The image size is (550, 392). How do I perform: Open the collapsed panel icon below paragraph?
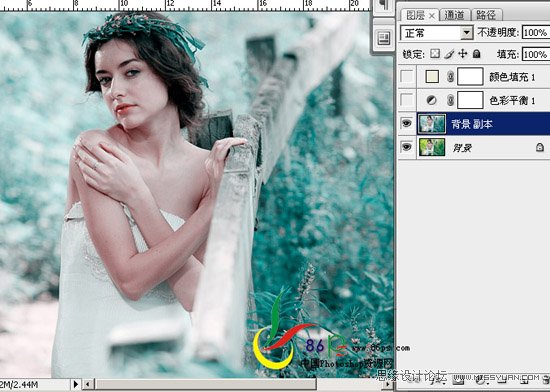tap(384, 38)
